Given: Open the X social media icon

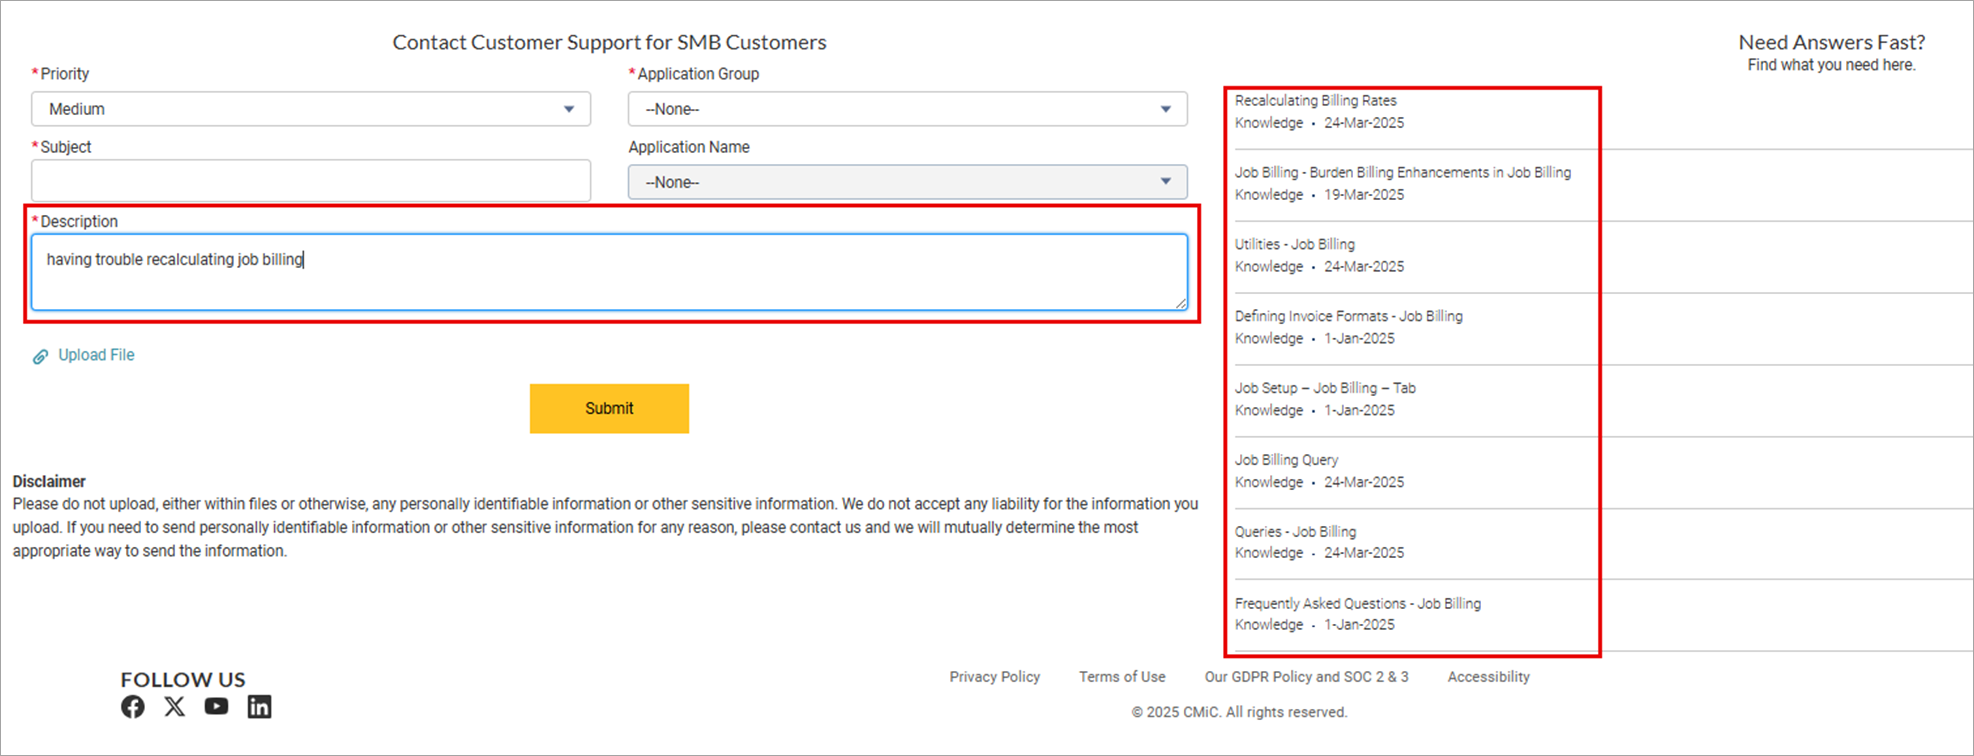Looking at the screenshot, I should point(174,707).
